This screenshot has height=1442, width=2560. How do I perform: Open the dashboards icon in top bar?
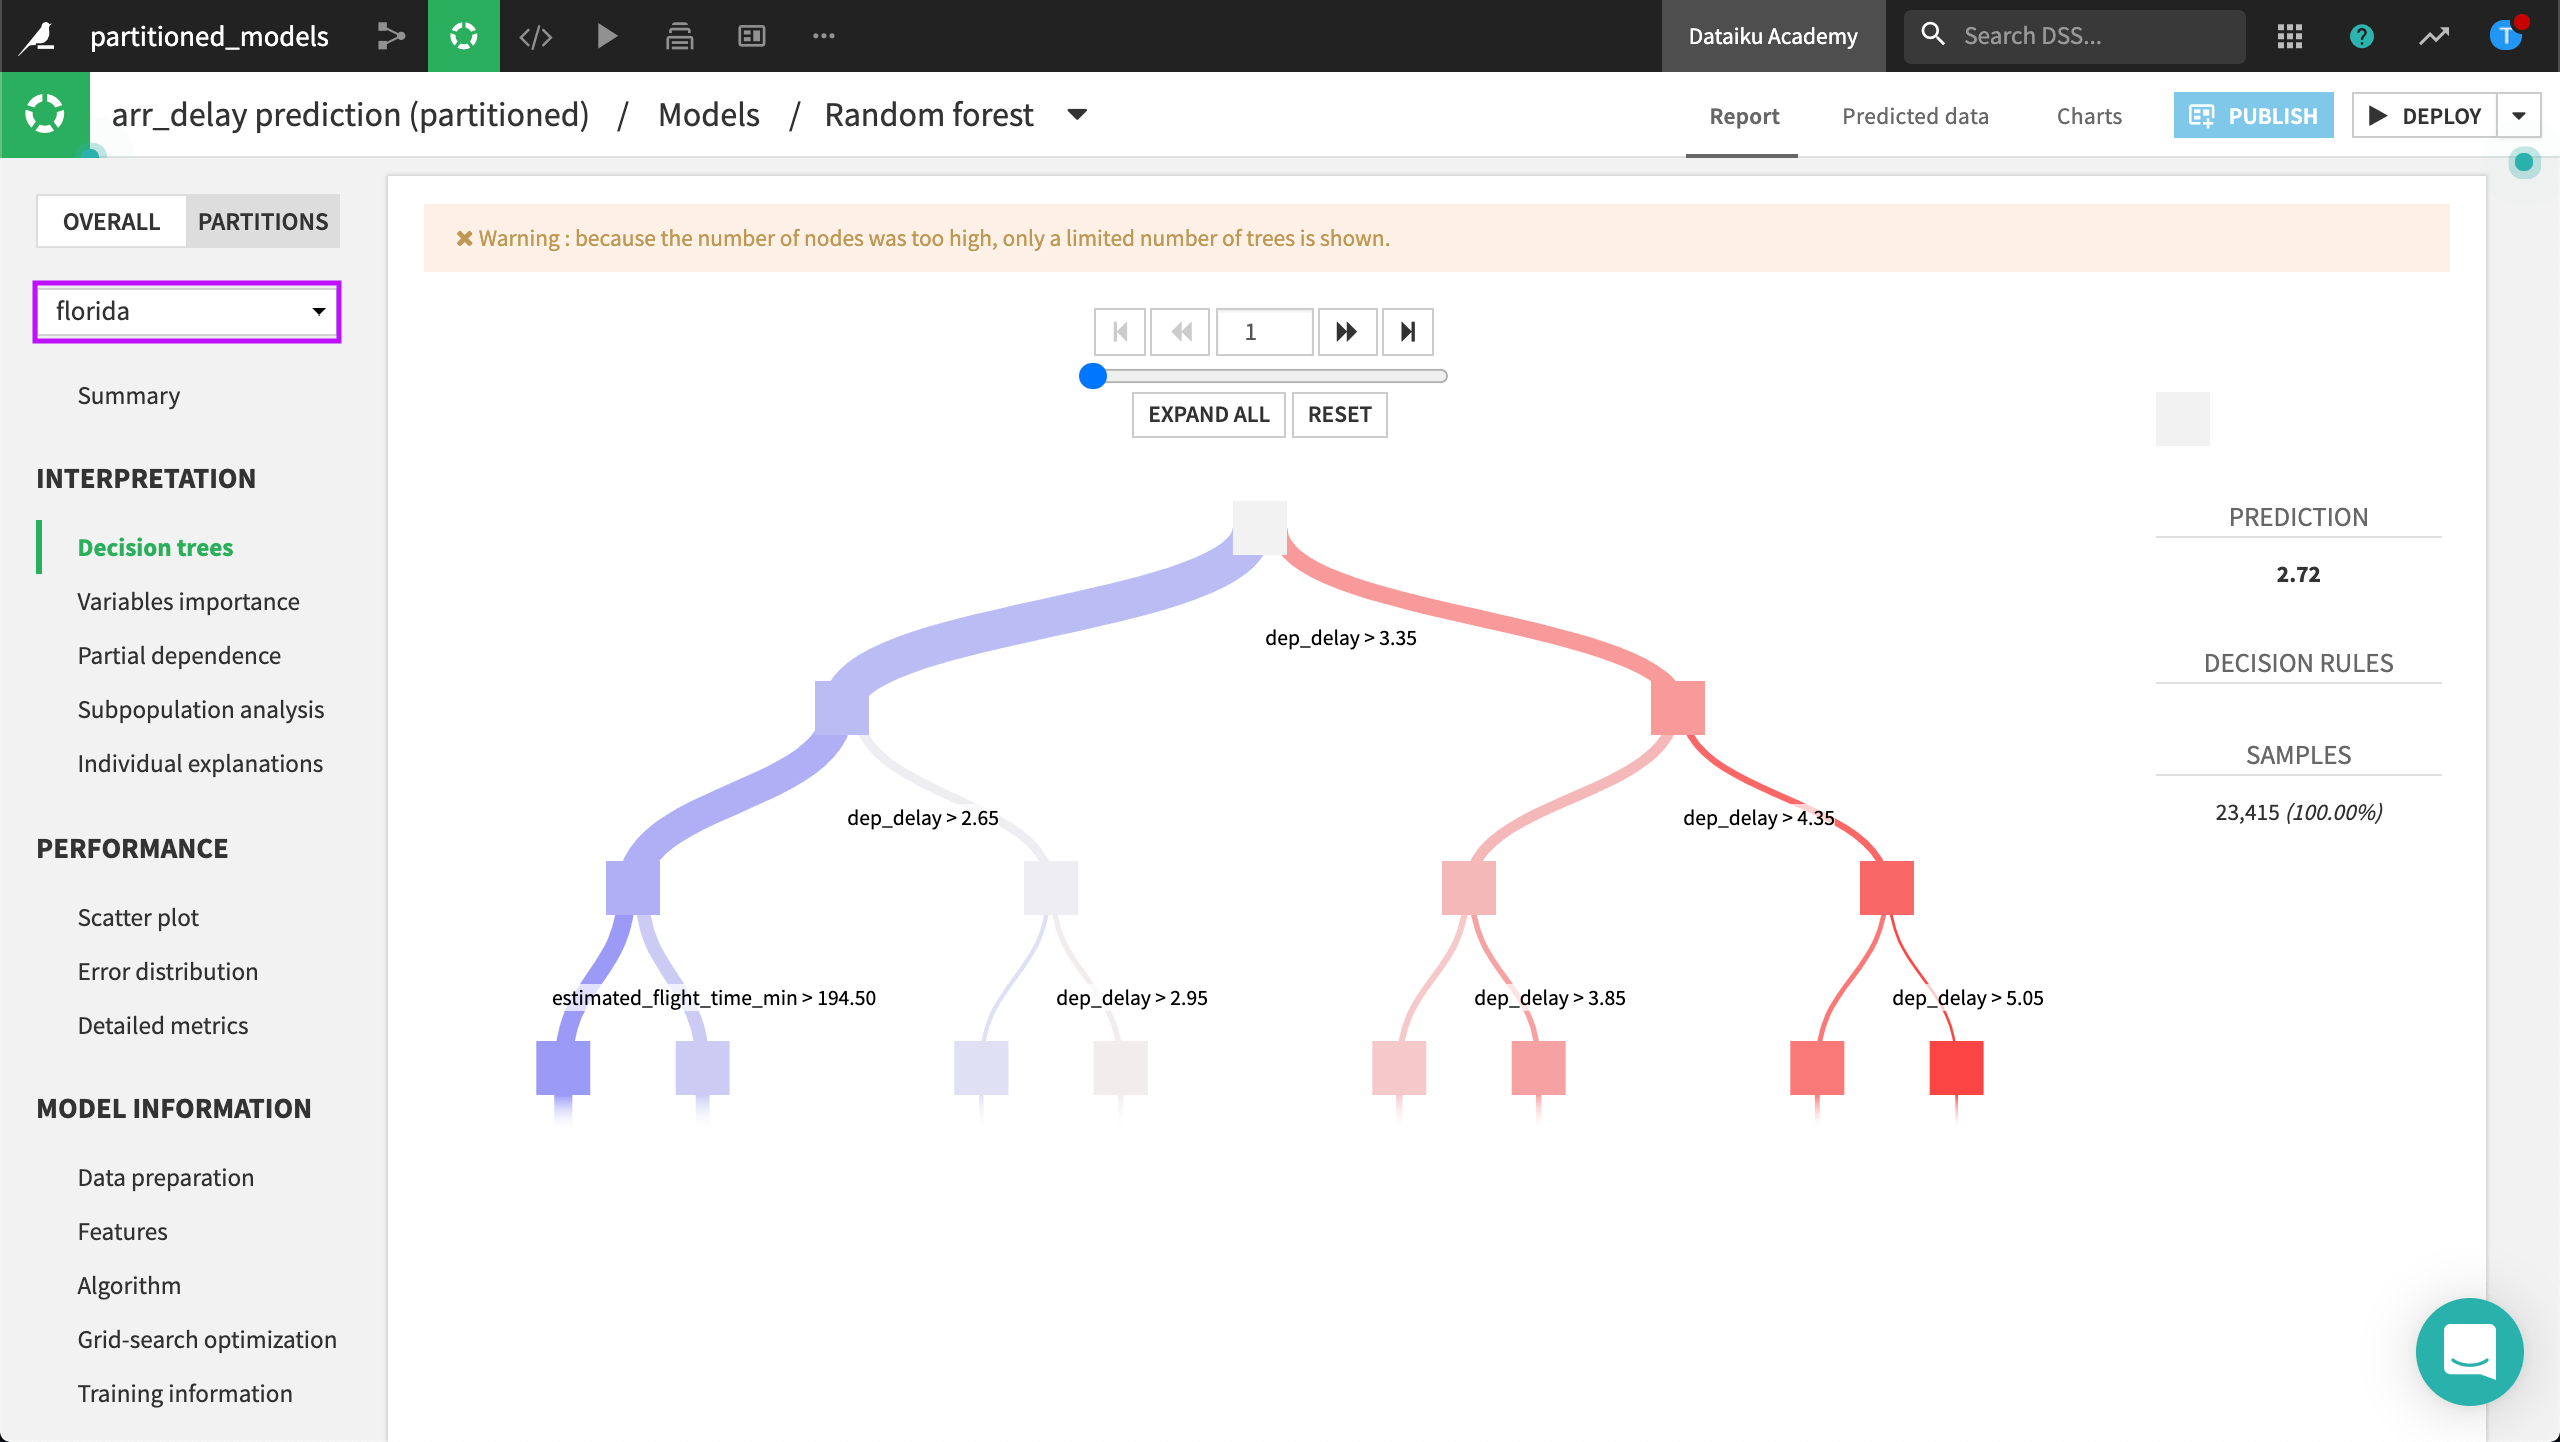[751, 36]
